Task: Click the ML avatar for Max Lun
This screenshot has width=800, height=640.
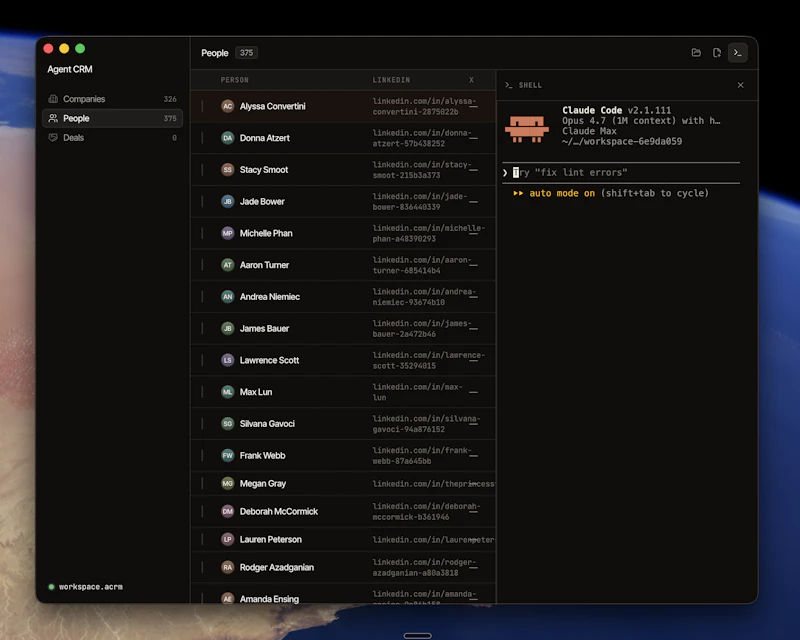Action: click(228, 392)
